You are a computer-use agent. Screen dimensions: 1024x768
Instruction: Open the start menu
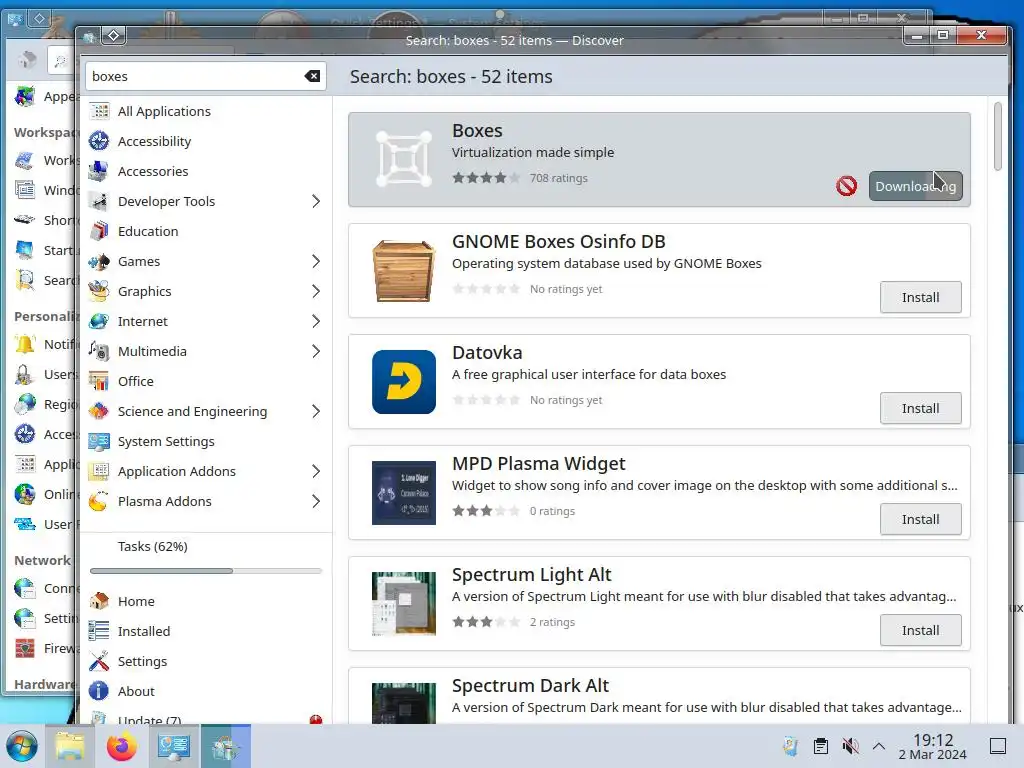click(x=22, y=746)
